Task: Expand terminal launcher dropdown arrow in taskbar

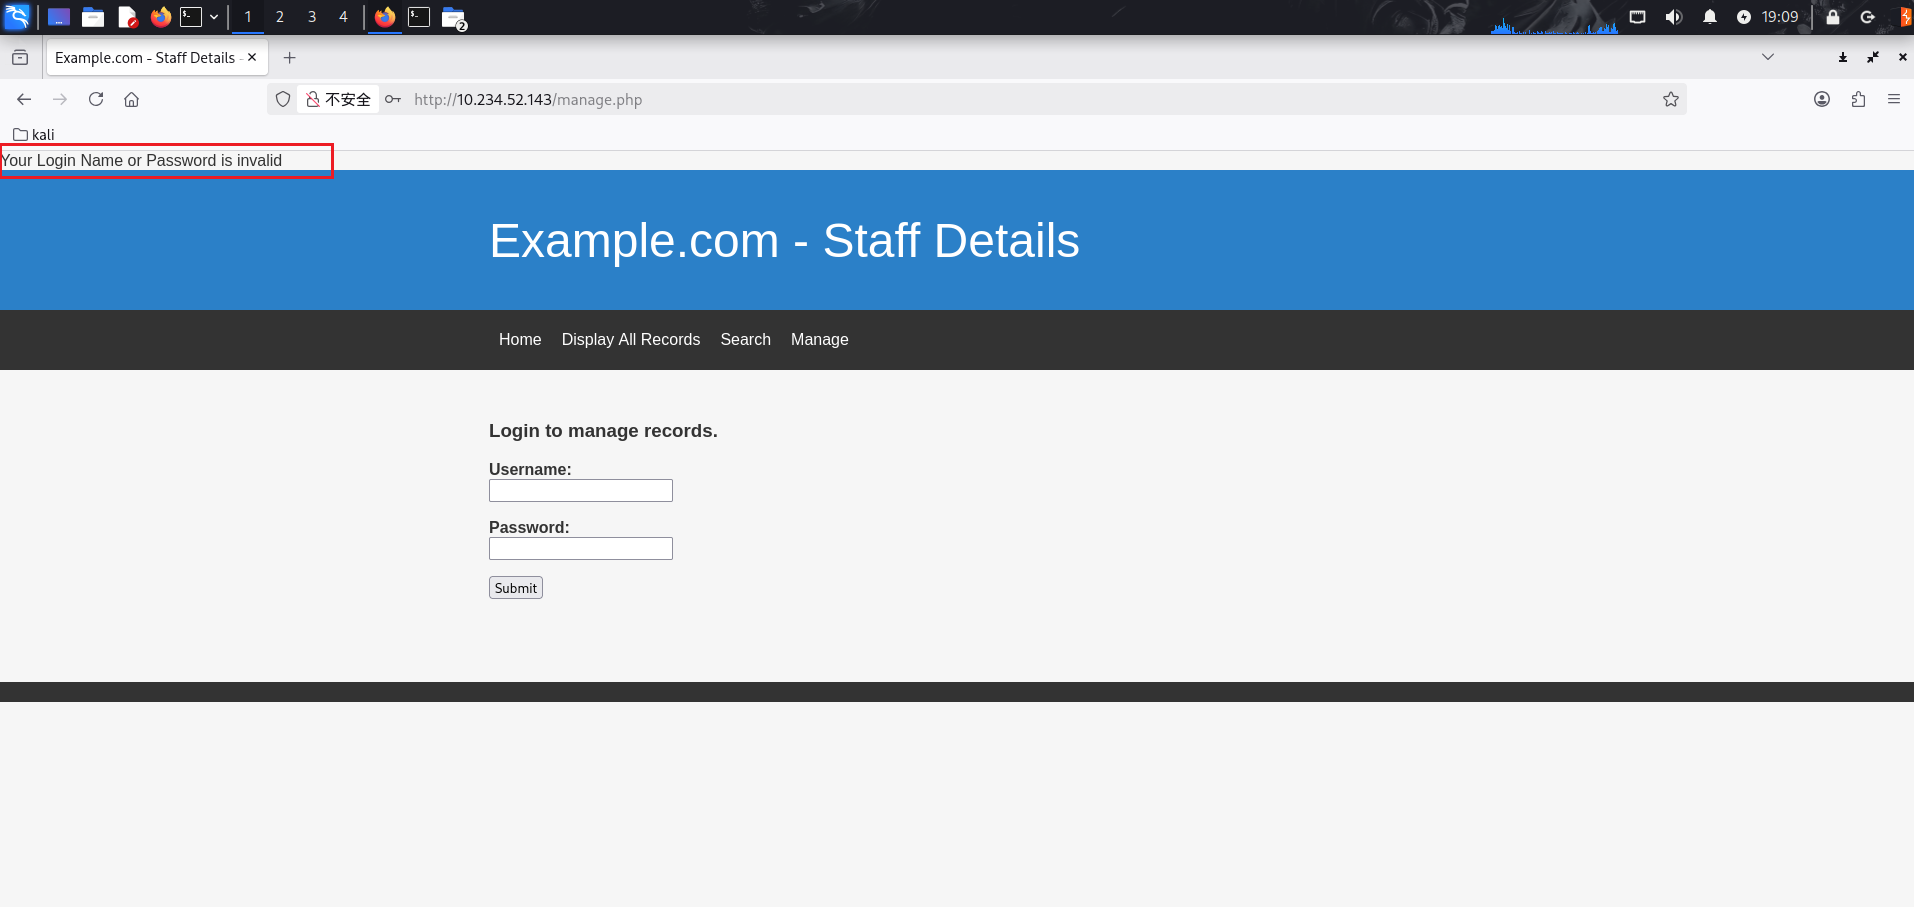Action: point(214,17)
